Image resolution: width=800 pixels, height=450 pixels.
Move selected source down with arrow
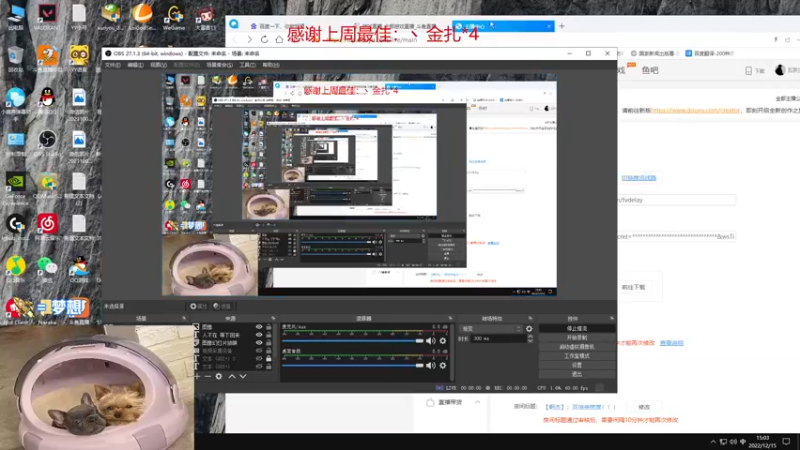[243, 376]
